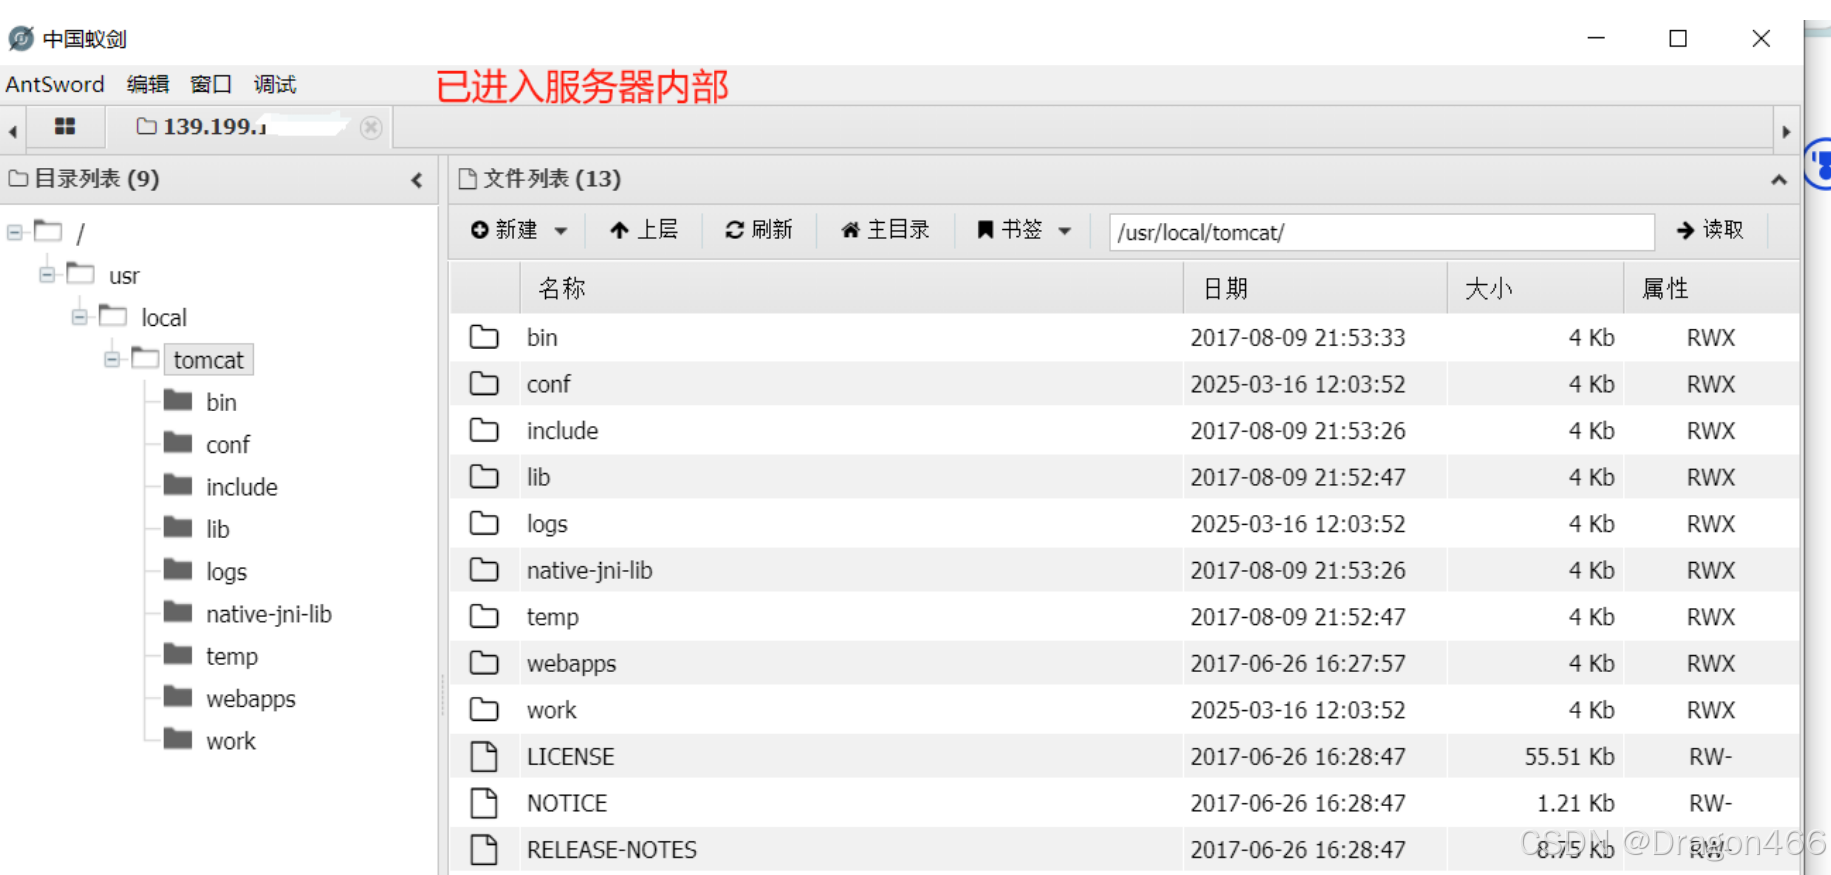The width and height of the screenshot is (1831, 875).
Task: Collapse the local tree node
Action: [x=79, y=317]
